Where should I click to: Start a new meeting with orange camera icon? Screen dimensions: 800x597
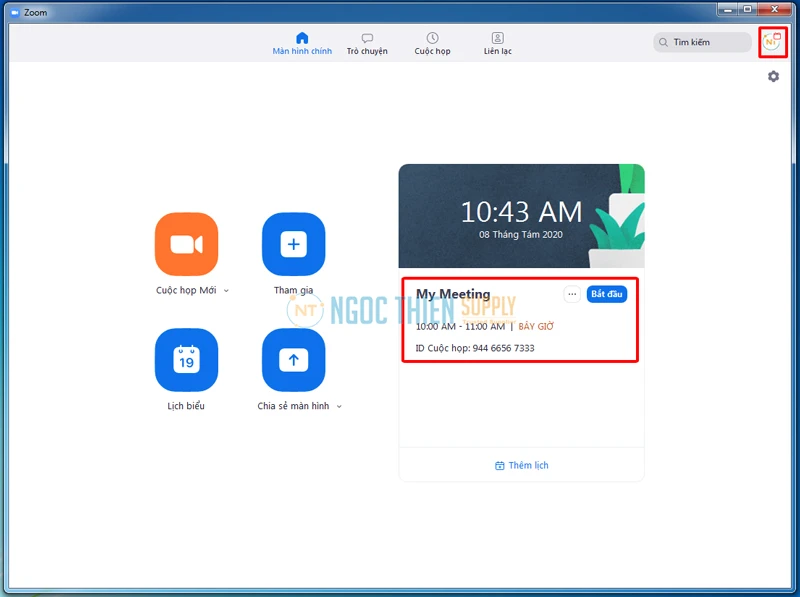tap(186, 244)
